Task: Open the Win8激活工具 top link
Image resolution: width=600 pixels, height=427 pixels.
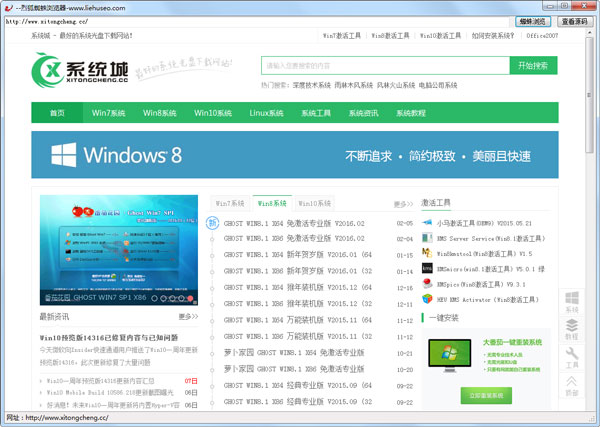Action: (390, 36)
